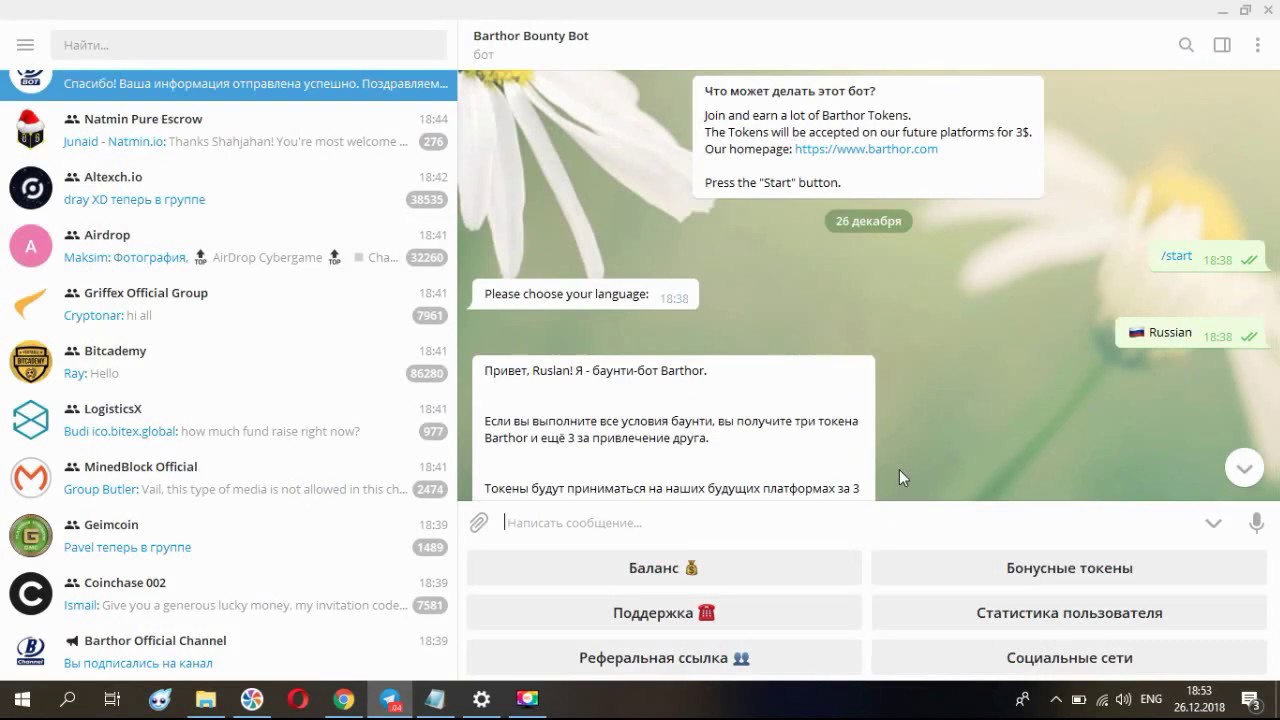The image size is (1280, 720).
Task: Open File Explorer from the taskbar
Action: [x=206, y=700]
